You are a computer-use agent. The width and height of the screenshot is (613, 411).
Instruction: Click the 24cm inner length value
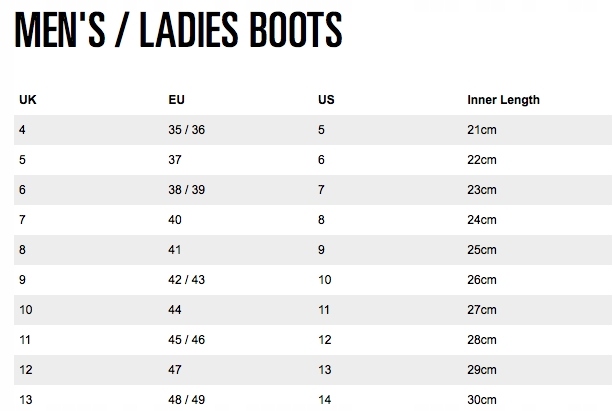click(482, 220)
